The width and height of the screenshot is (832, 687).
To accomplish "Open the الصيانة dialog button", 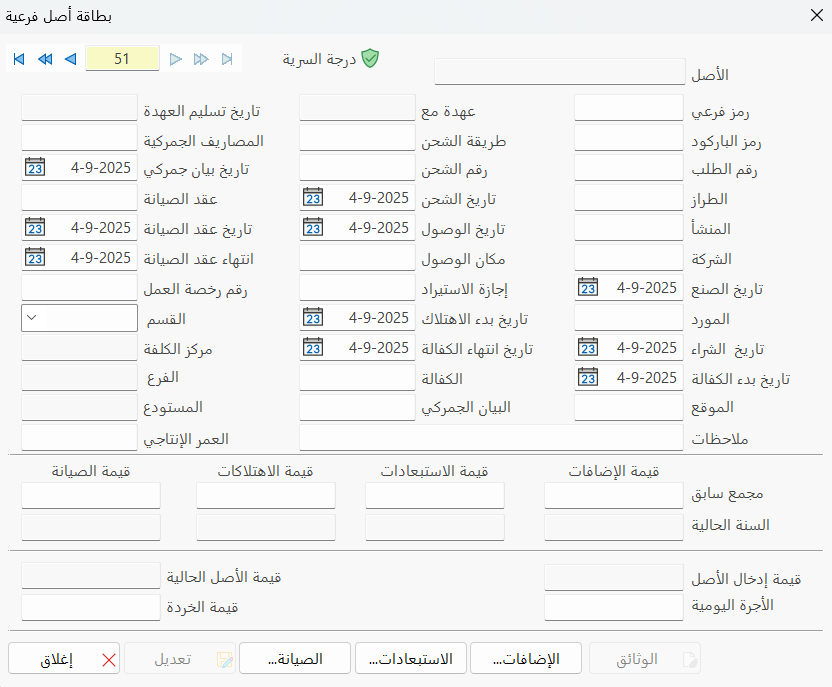I will (294, 658).
